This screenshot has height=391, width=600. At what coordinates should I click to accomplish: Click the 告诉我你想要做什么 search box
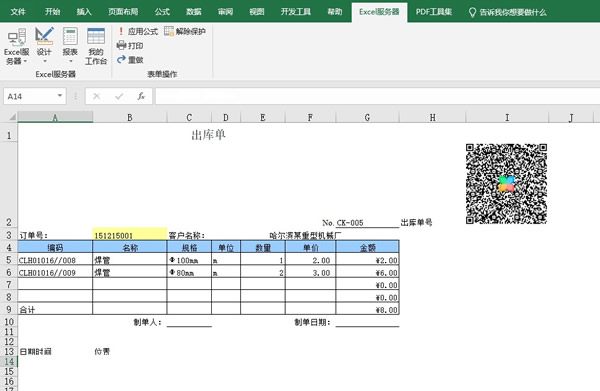click(507, 12)
